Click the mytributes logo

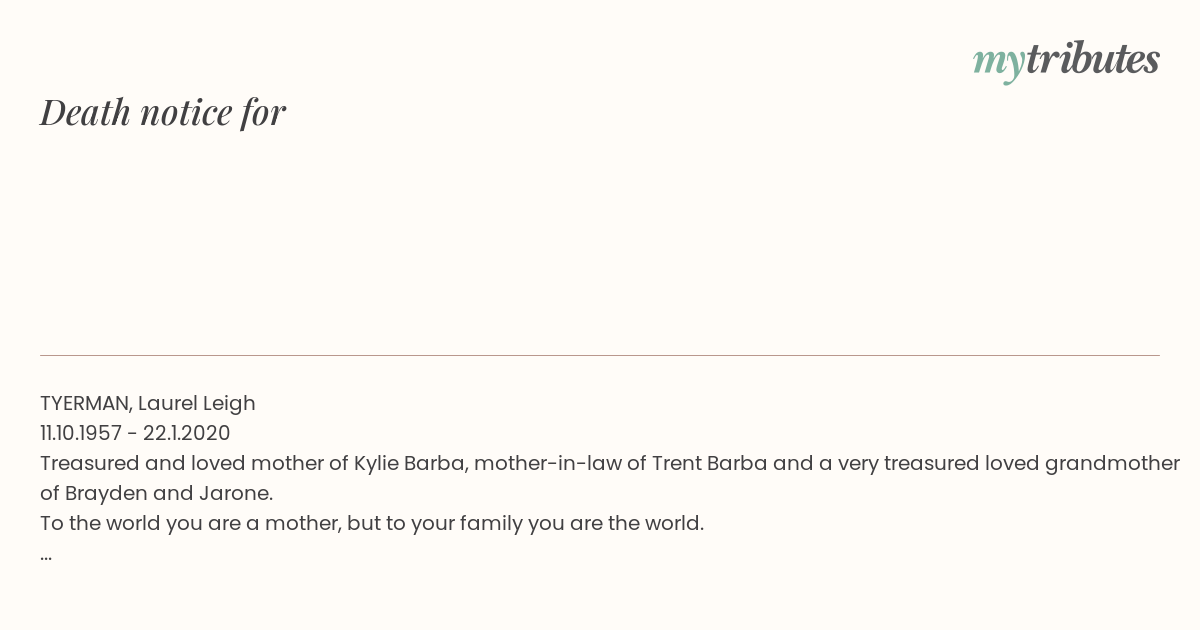point(1065,60)
